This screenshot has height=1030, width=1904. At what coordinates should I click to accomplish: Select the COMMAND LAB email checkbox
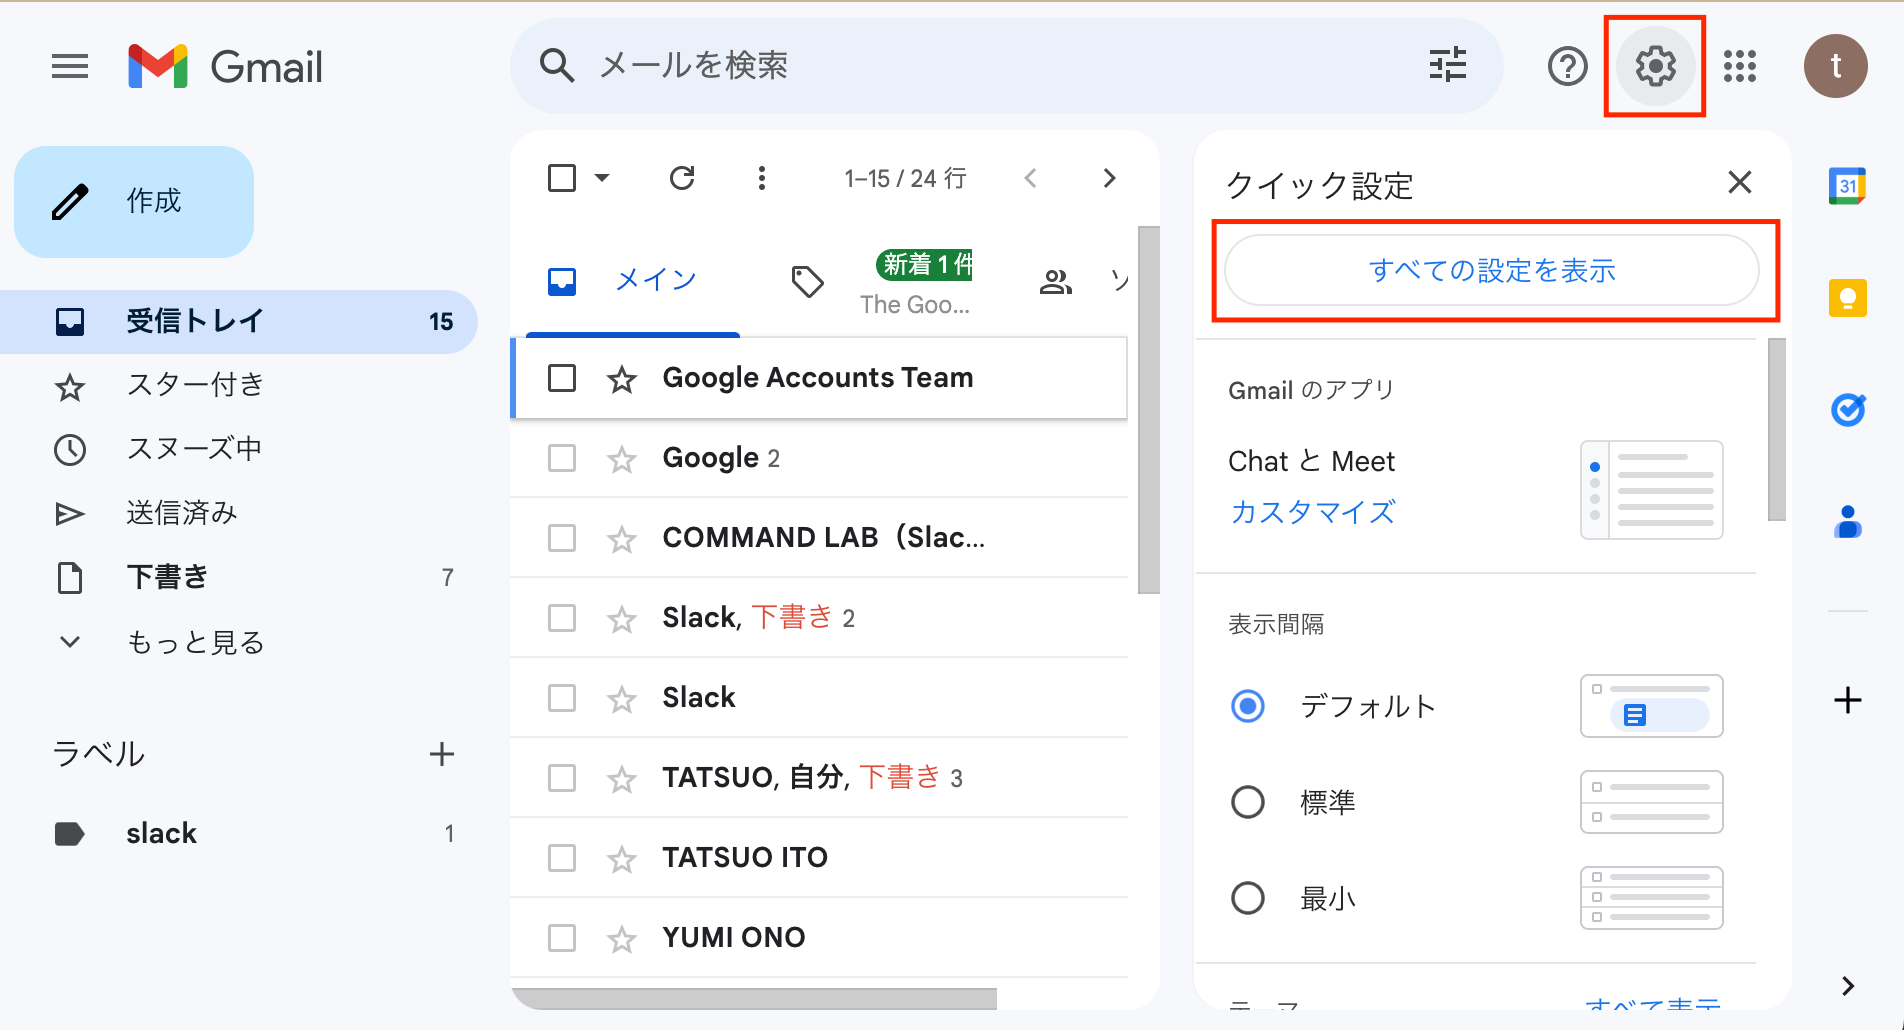562,538
